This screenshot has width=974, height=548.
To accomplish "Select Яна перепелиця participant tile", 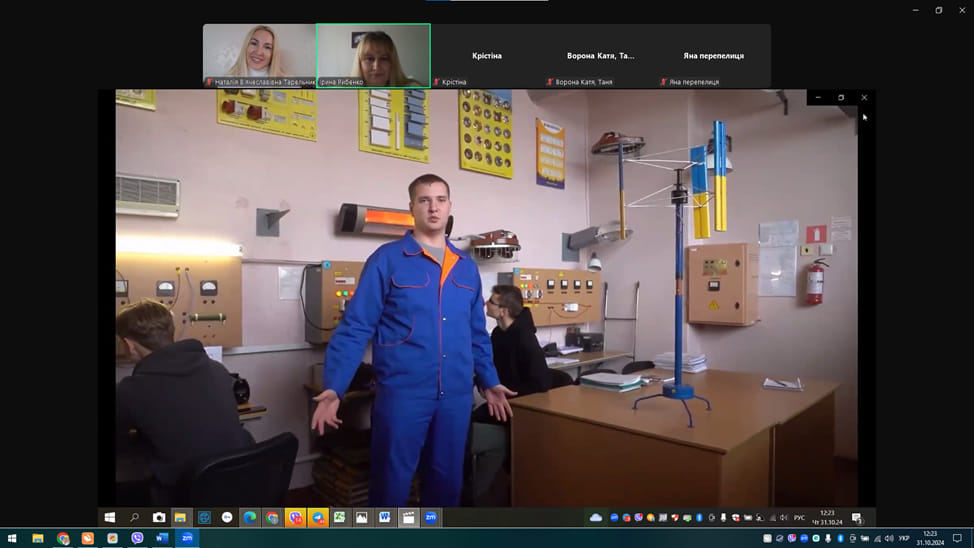I will (714, 55).
